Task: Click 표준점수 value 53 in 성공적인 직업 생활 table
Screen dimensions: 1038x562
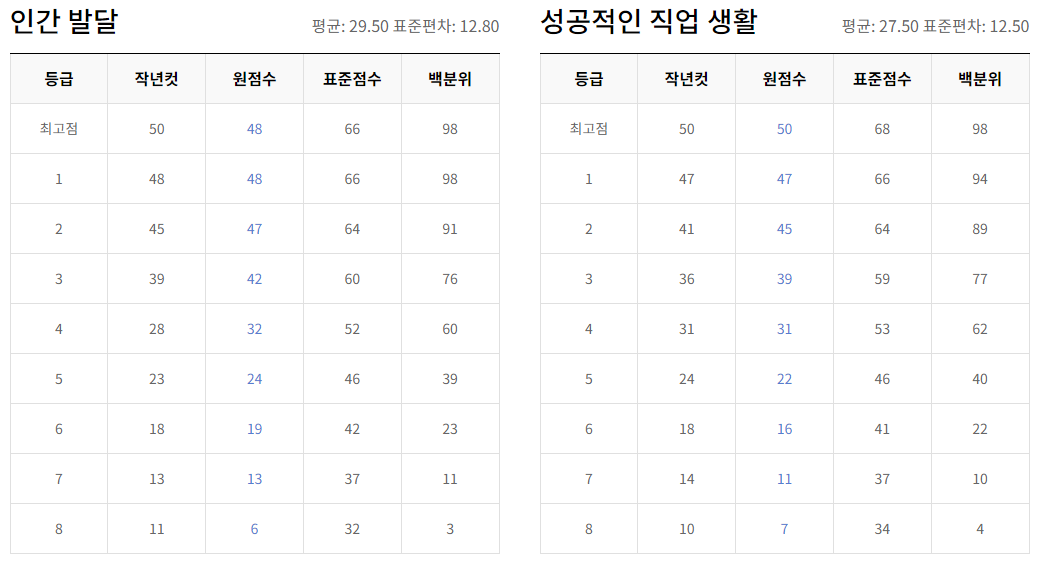Action: (882, 329)
